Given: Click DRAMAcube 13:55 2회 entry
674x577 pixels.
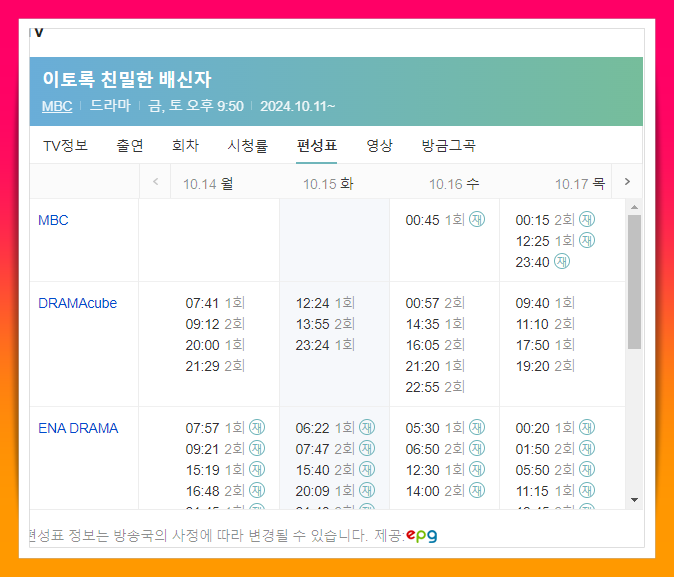Looking at the screenshot, I should [x=325, y=324].
